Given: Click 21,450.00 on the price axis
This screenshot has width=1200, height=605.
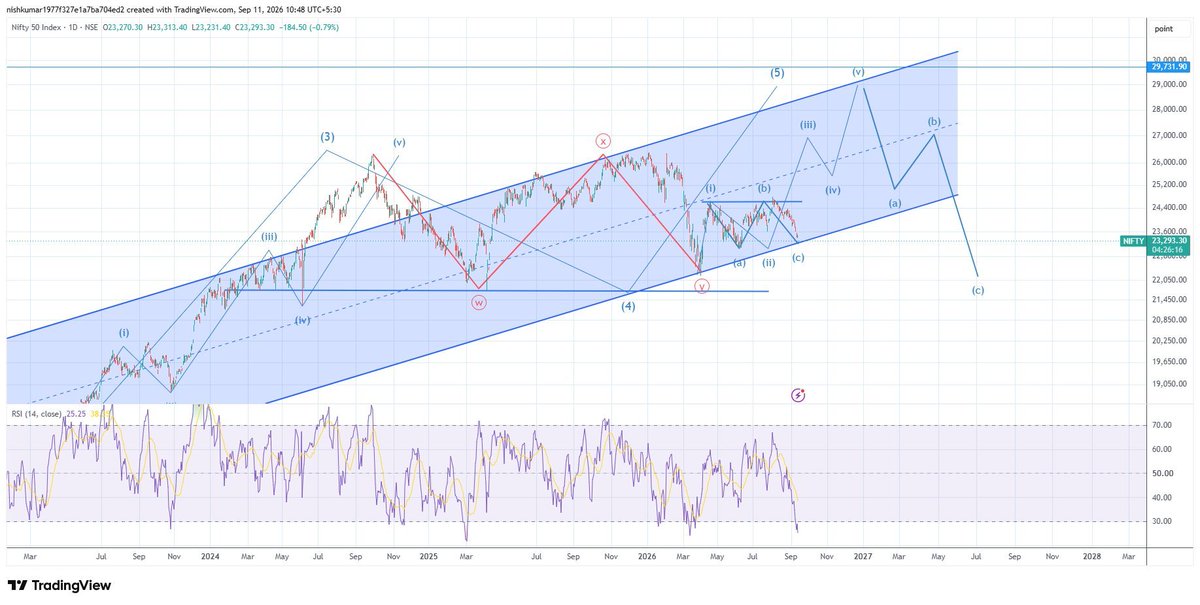Looking at the screenshot, I should coord(1170,299).
